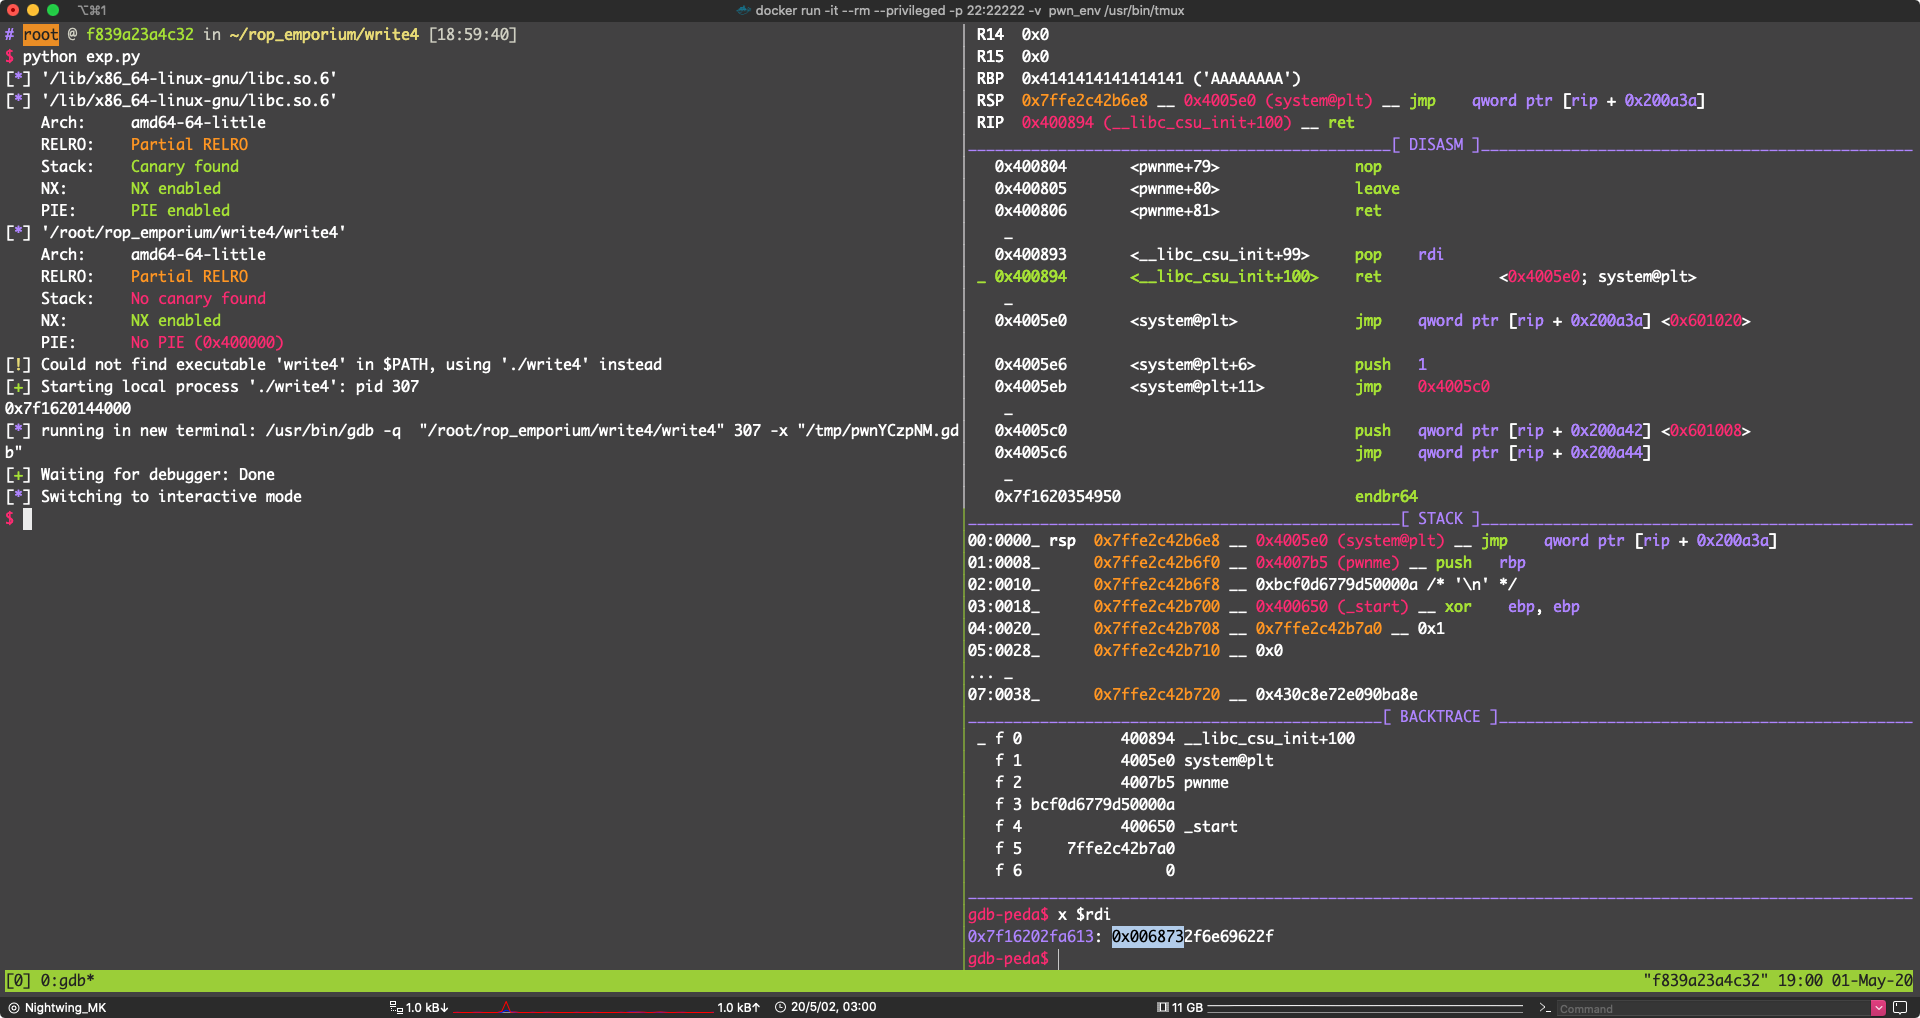Click the '[ BACKTRACE ]' section header
1920x1018 pixels.
pyautogui.click(x=1440, y=716)
